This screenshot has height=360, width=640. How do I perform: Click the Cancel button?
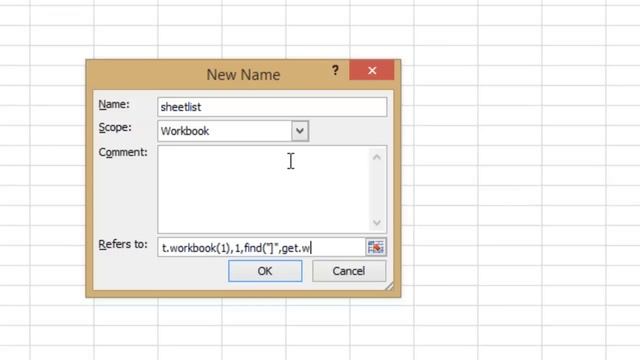(x=349, y=271)
